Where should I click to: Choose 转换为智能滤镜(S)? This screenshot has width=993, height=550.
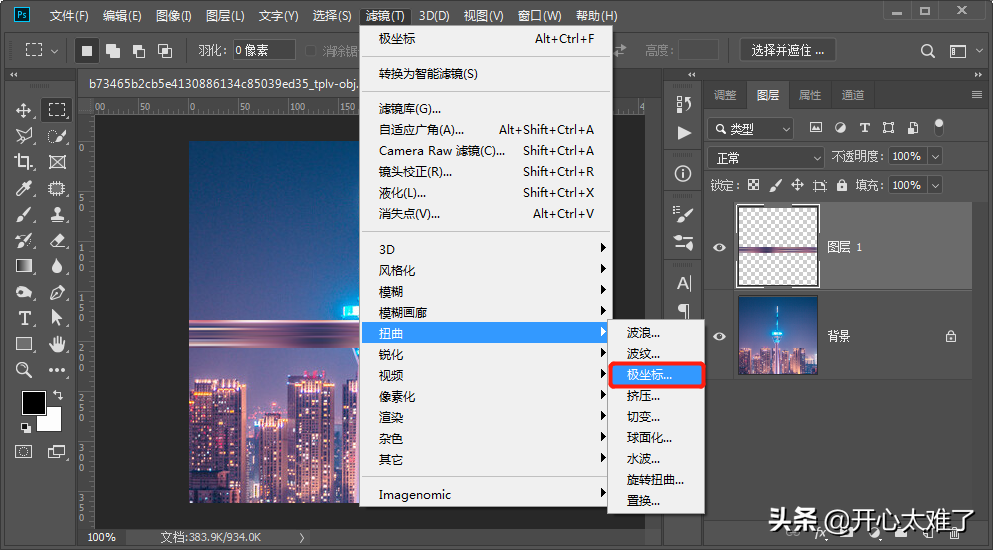tap(486, 74)
